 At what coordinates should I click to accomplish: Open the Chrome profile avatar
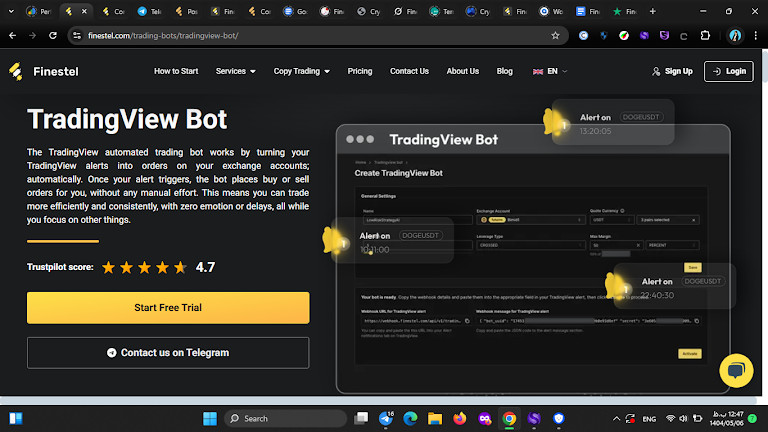[x=735, y=35]
